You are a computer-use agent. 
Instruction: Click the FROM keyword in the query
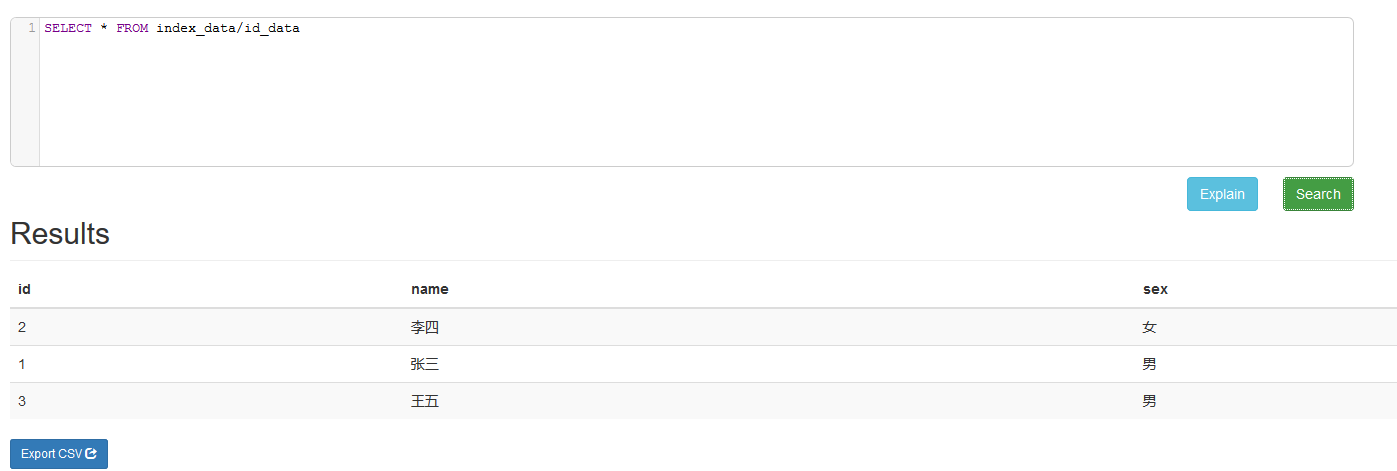click(132, 28)
